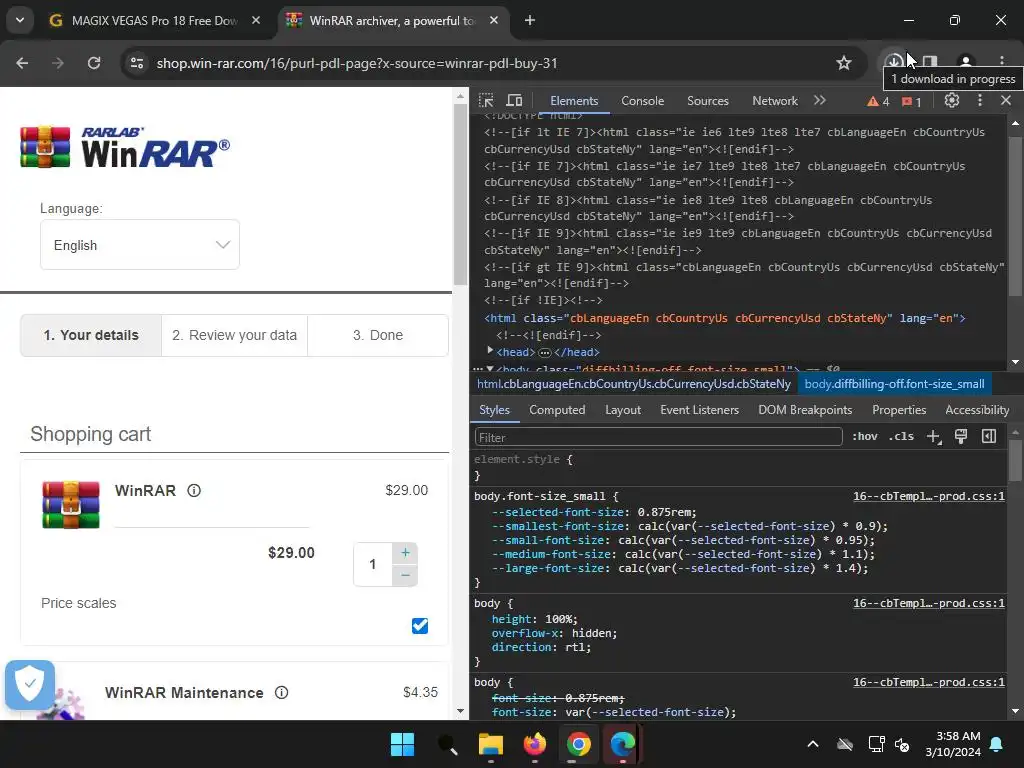Open DOM Breakpoints pane tab
Screen dimensions: 1024x768
[805, 410]
